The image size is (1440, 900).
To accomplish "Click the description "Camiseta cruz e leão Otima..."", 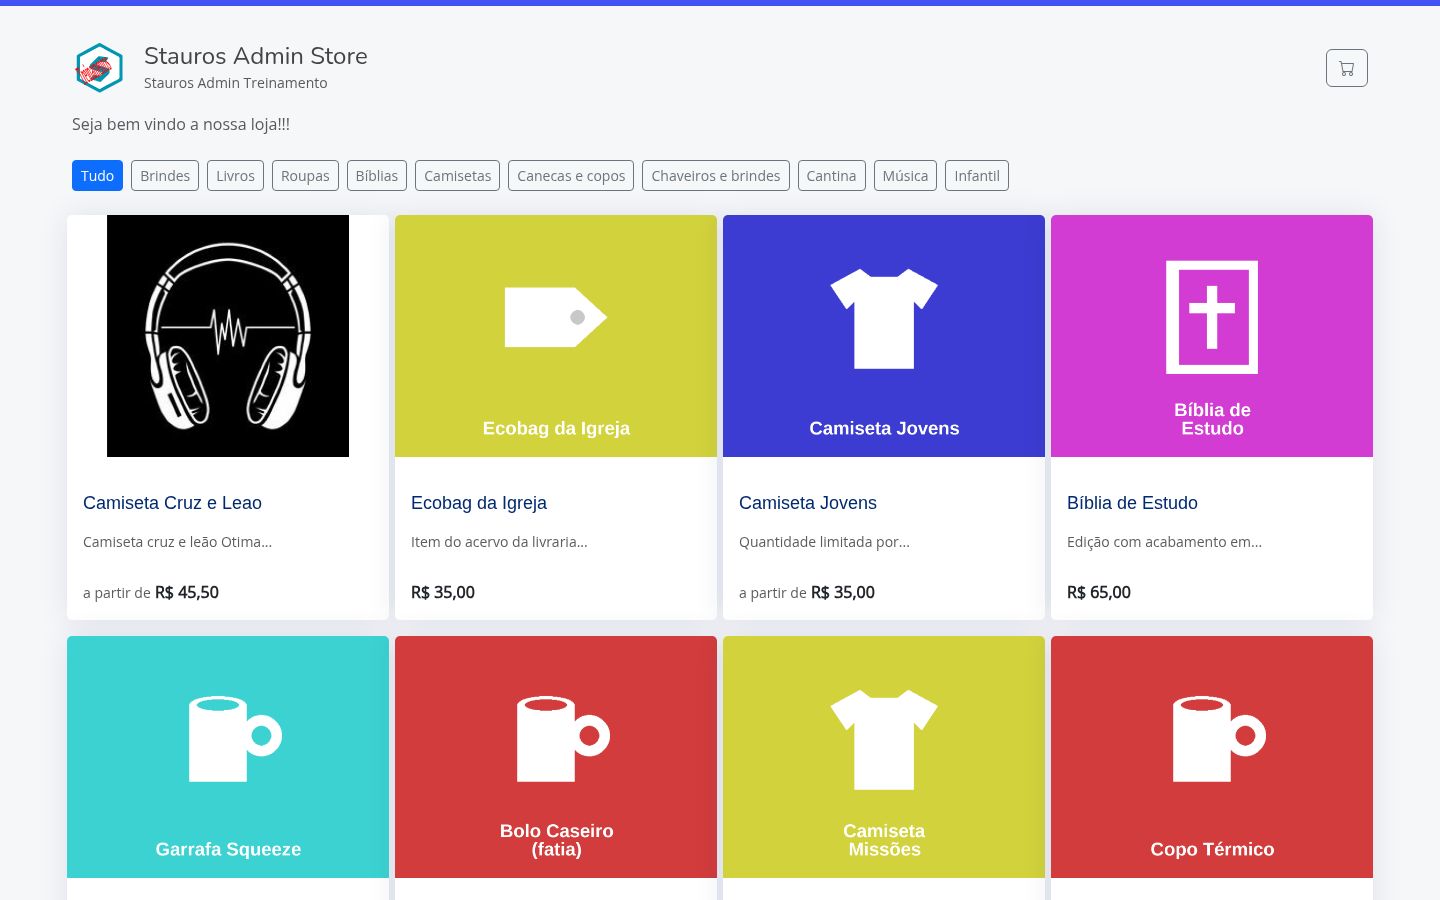I will point(178,542).
